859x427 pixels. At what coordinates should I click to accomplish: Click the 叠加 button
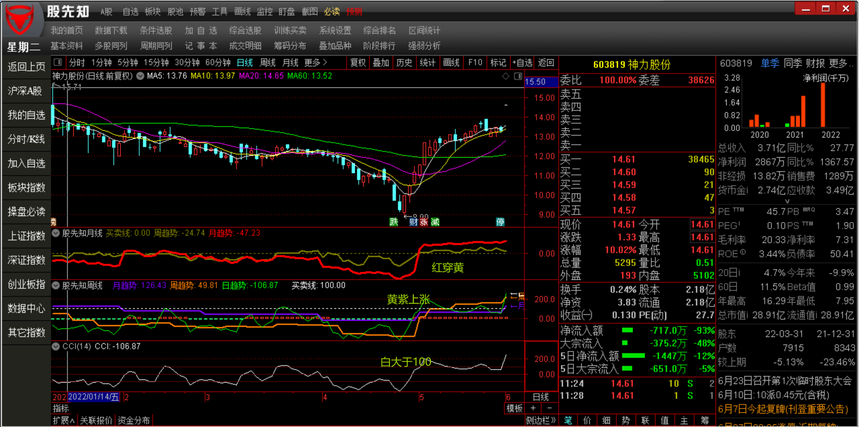(x=381, y=62)
